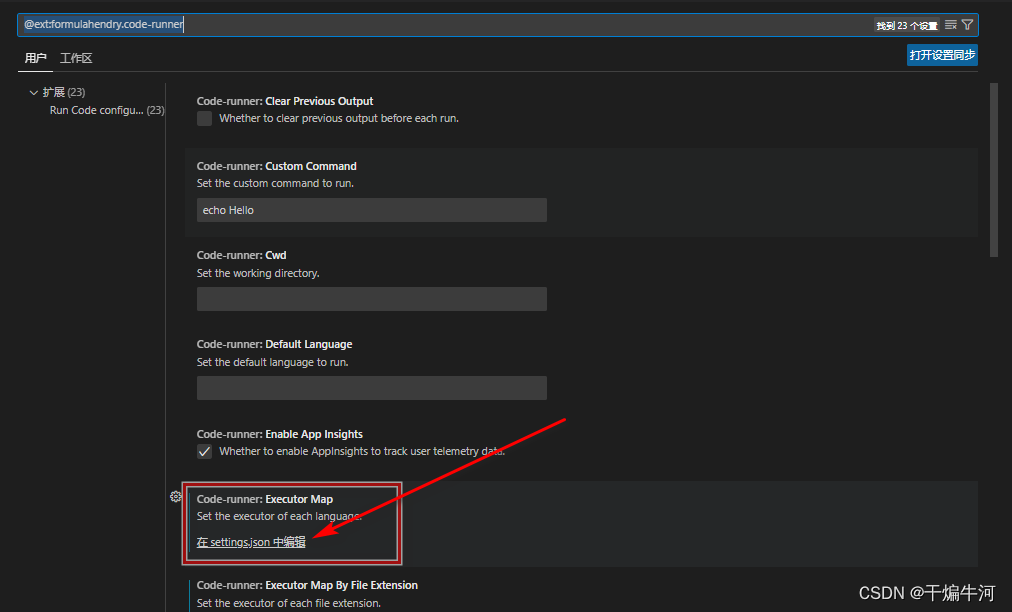This screenshot has height=612, width=1012.
Task: Click the Default Language input field
Action: (x=372, y=388)
